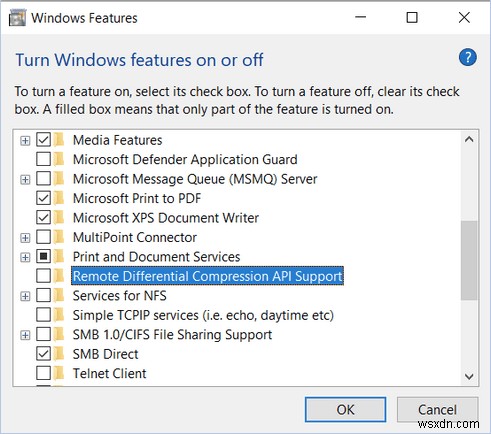Confirm changes with the OK button
491x434 pixels.
[345, 410]
